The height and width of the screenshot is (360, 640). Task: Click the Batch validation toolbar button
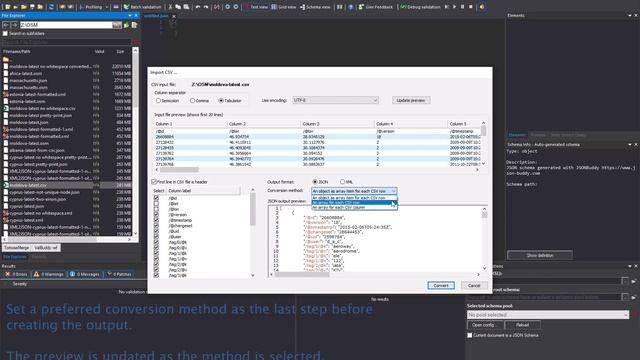click(142, 7)
